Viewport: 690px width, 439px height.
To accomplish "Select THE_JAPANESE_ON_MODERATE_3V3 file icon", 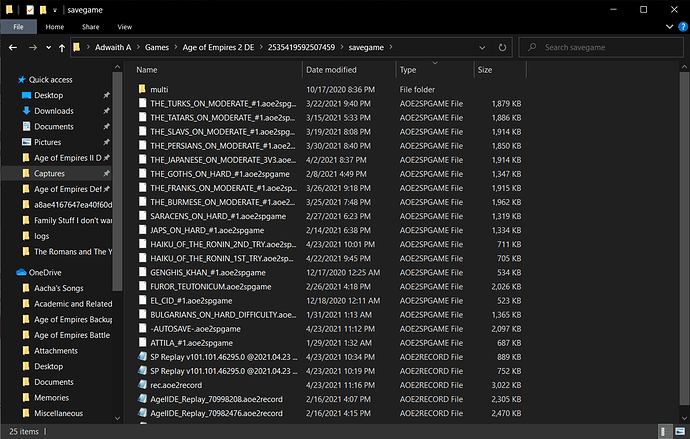I will tap(142, 160).
